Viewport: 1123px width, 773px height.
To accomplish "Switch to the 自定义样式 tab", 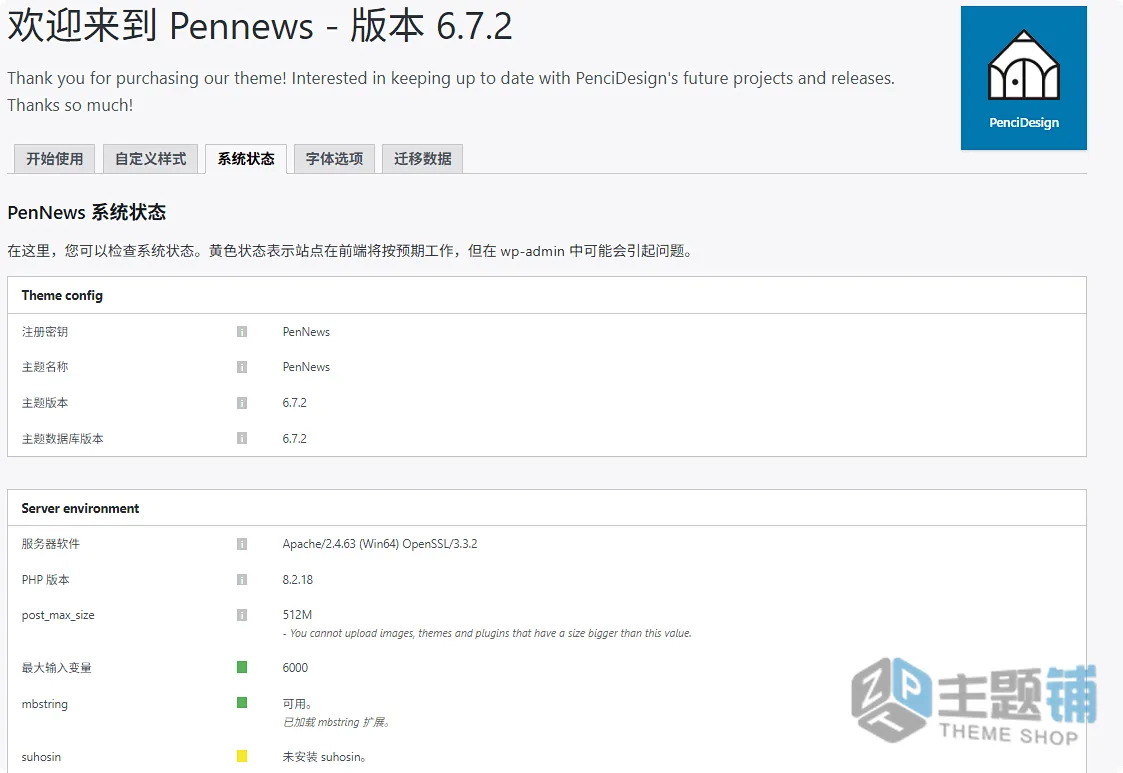I will 150,158.
